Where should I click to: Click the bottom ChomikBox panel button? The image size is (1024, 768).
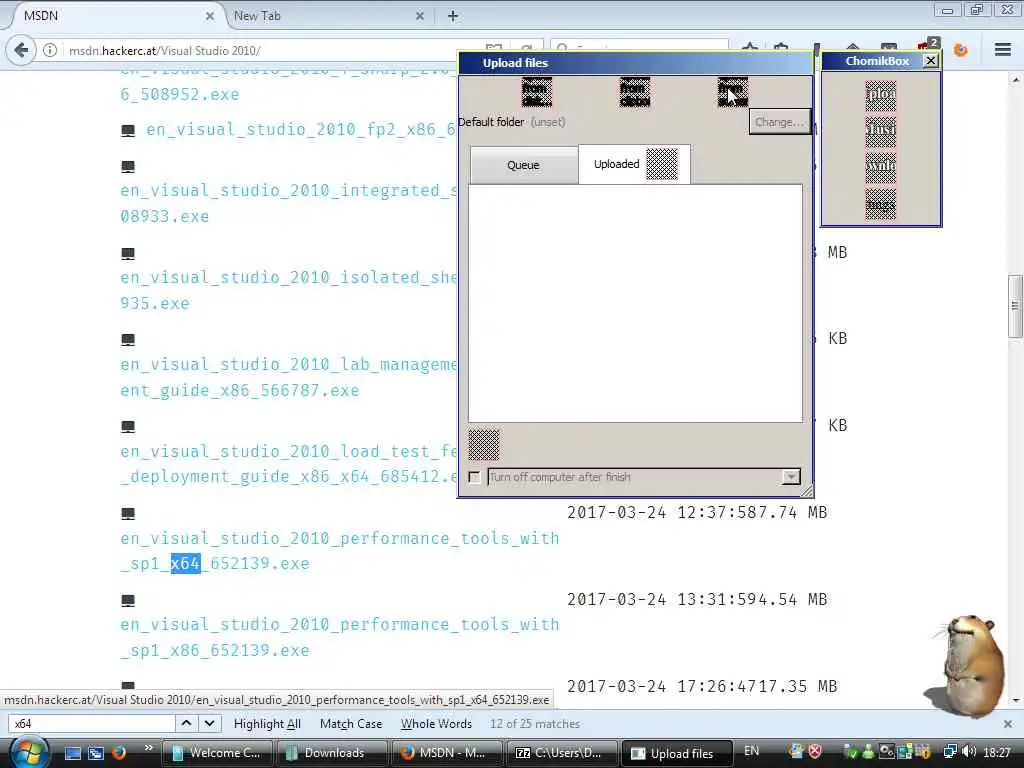pos(880,204)
